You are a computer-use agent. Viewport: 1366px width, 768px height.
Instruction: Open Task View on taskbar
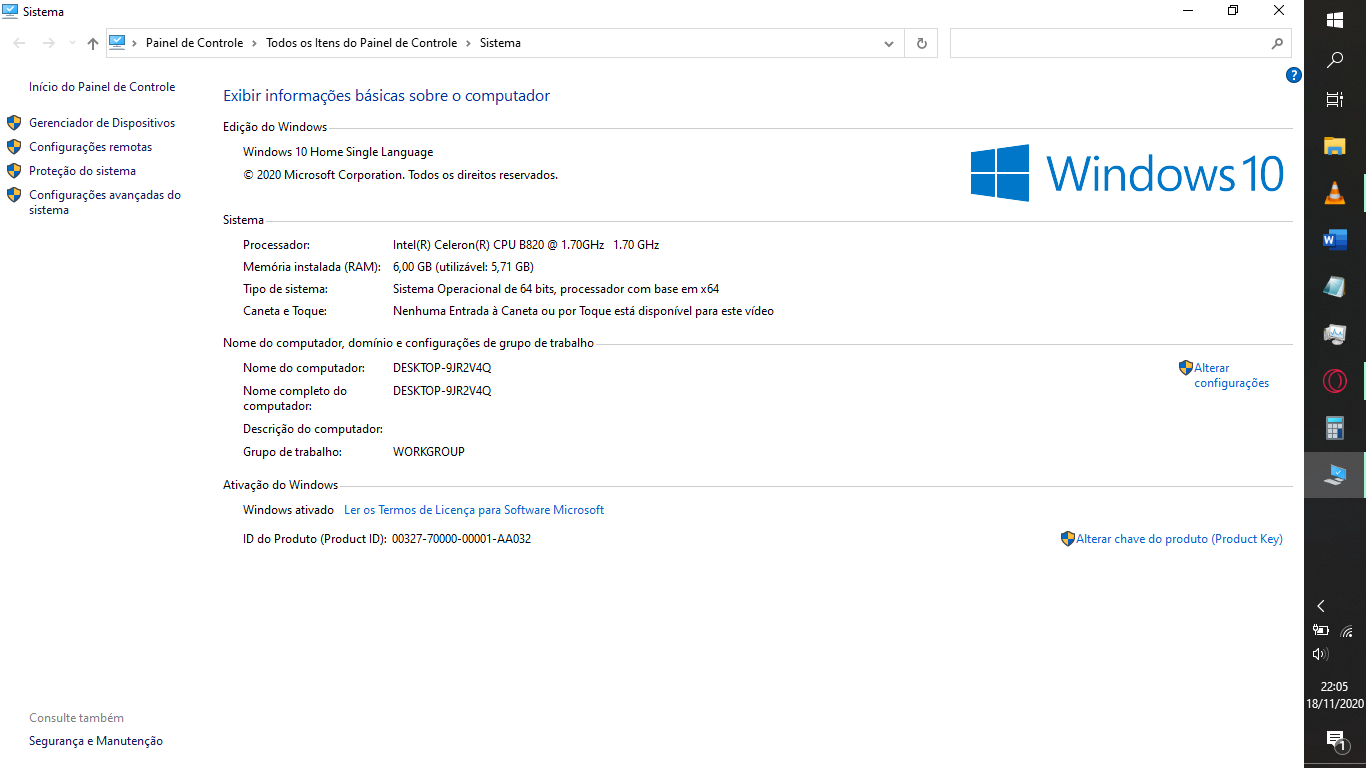[x=1335, y=99]
